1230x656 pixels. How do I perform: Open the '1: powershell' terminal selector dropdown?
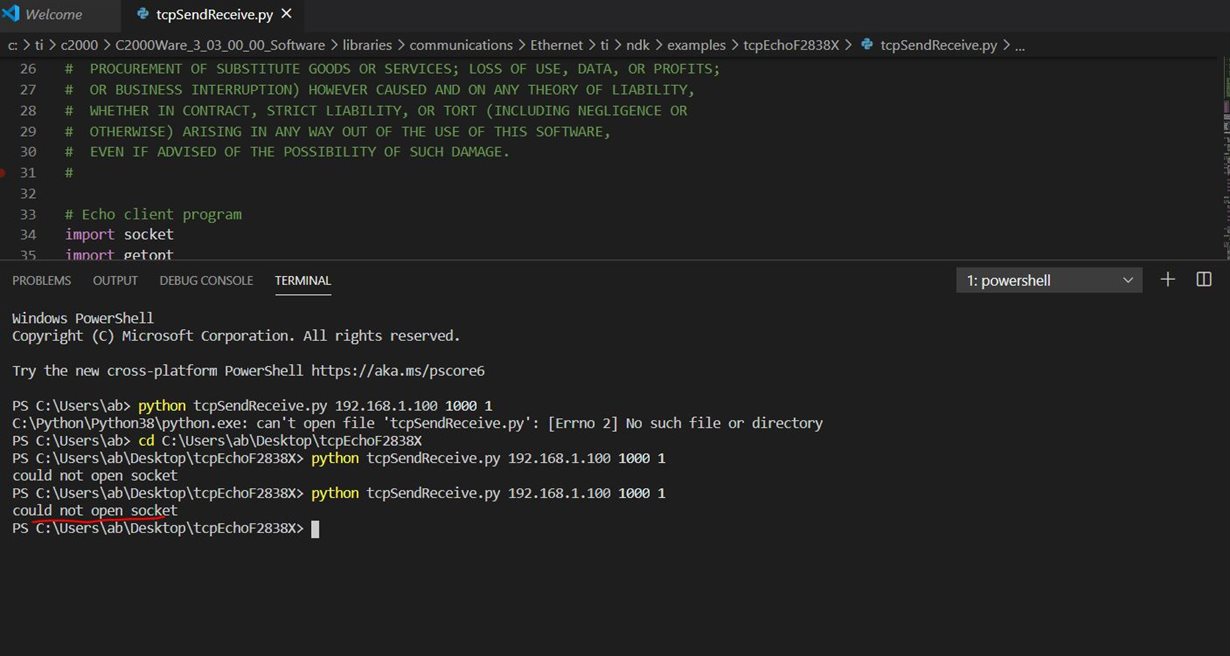(x=1049, y=281)
